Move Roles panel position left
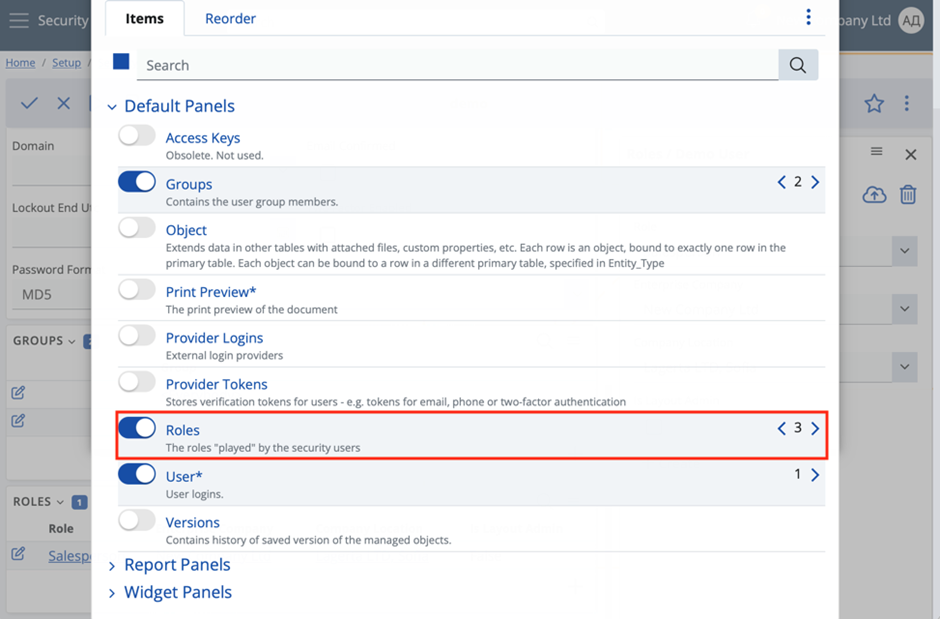940x619 pixels. click(781, 428)
